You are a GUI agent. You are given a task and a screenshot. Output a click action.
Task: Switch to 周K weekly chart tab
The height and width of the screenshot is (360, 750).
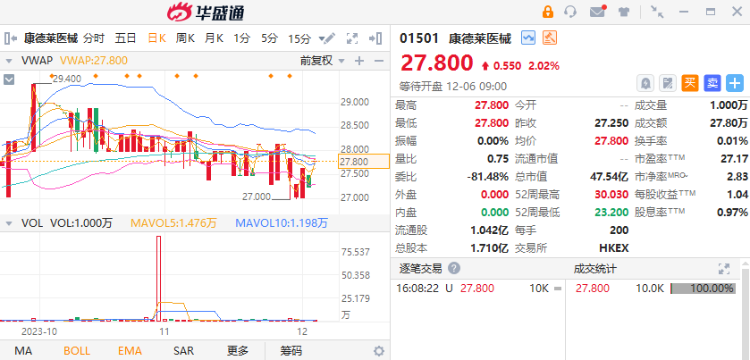point(185,38)
